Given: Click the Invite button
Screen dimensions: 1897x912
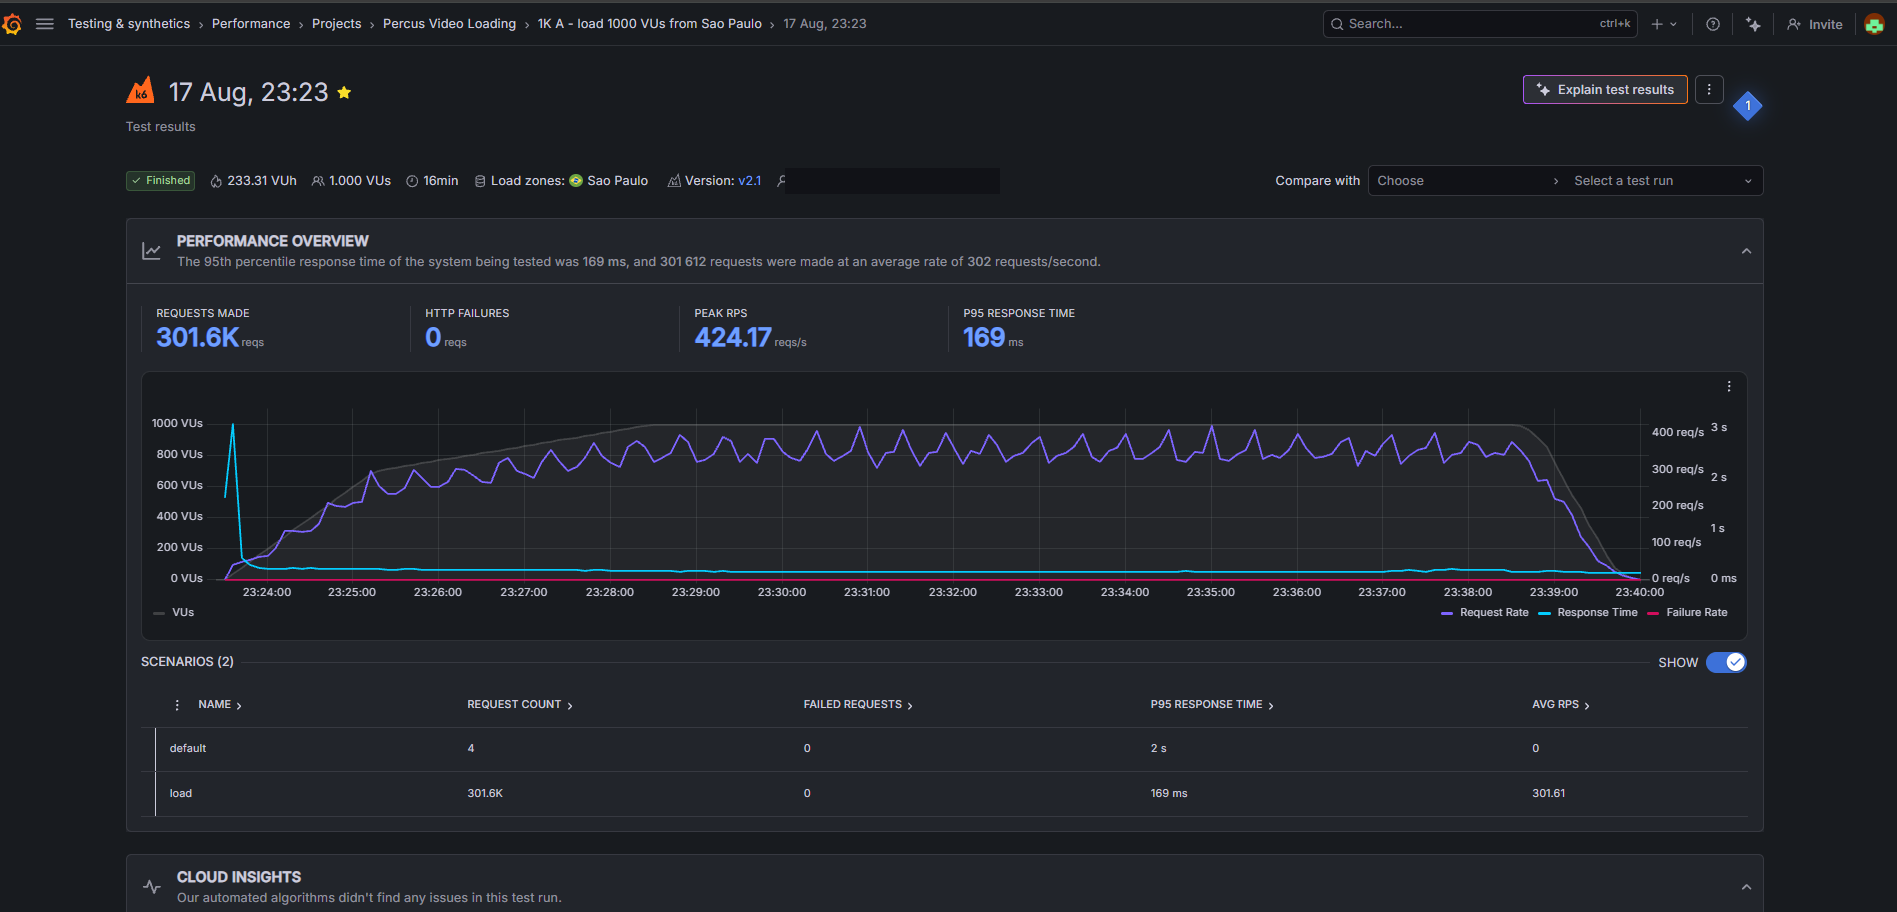Looking at the screenshot, I should (1815, 24).
